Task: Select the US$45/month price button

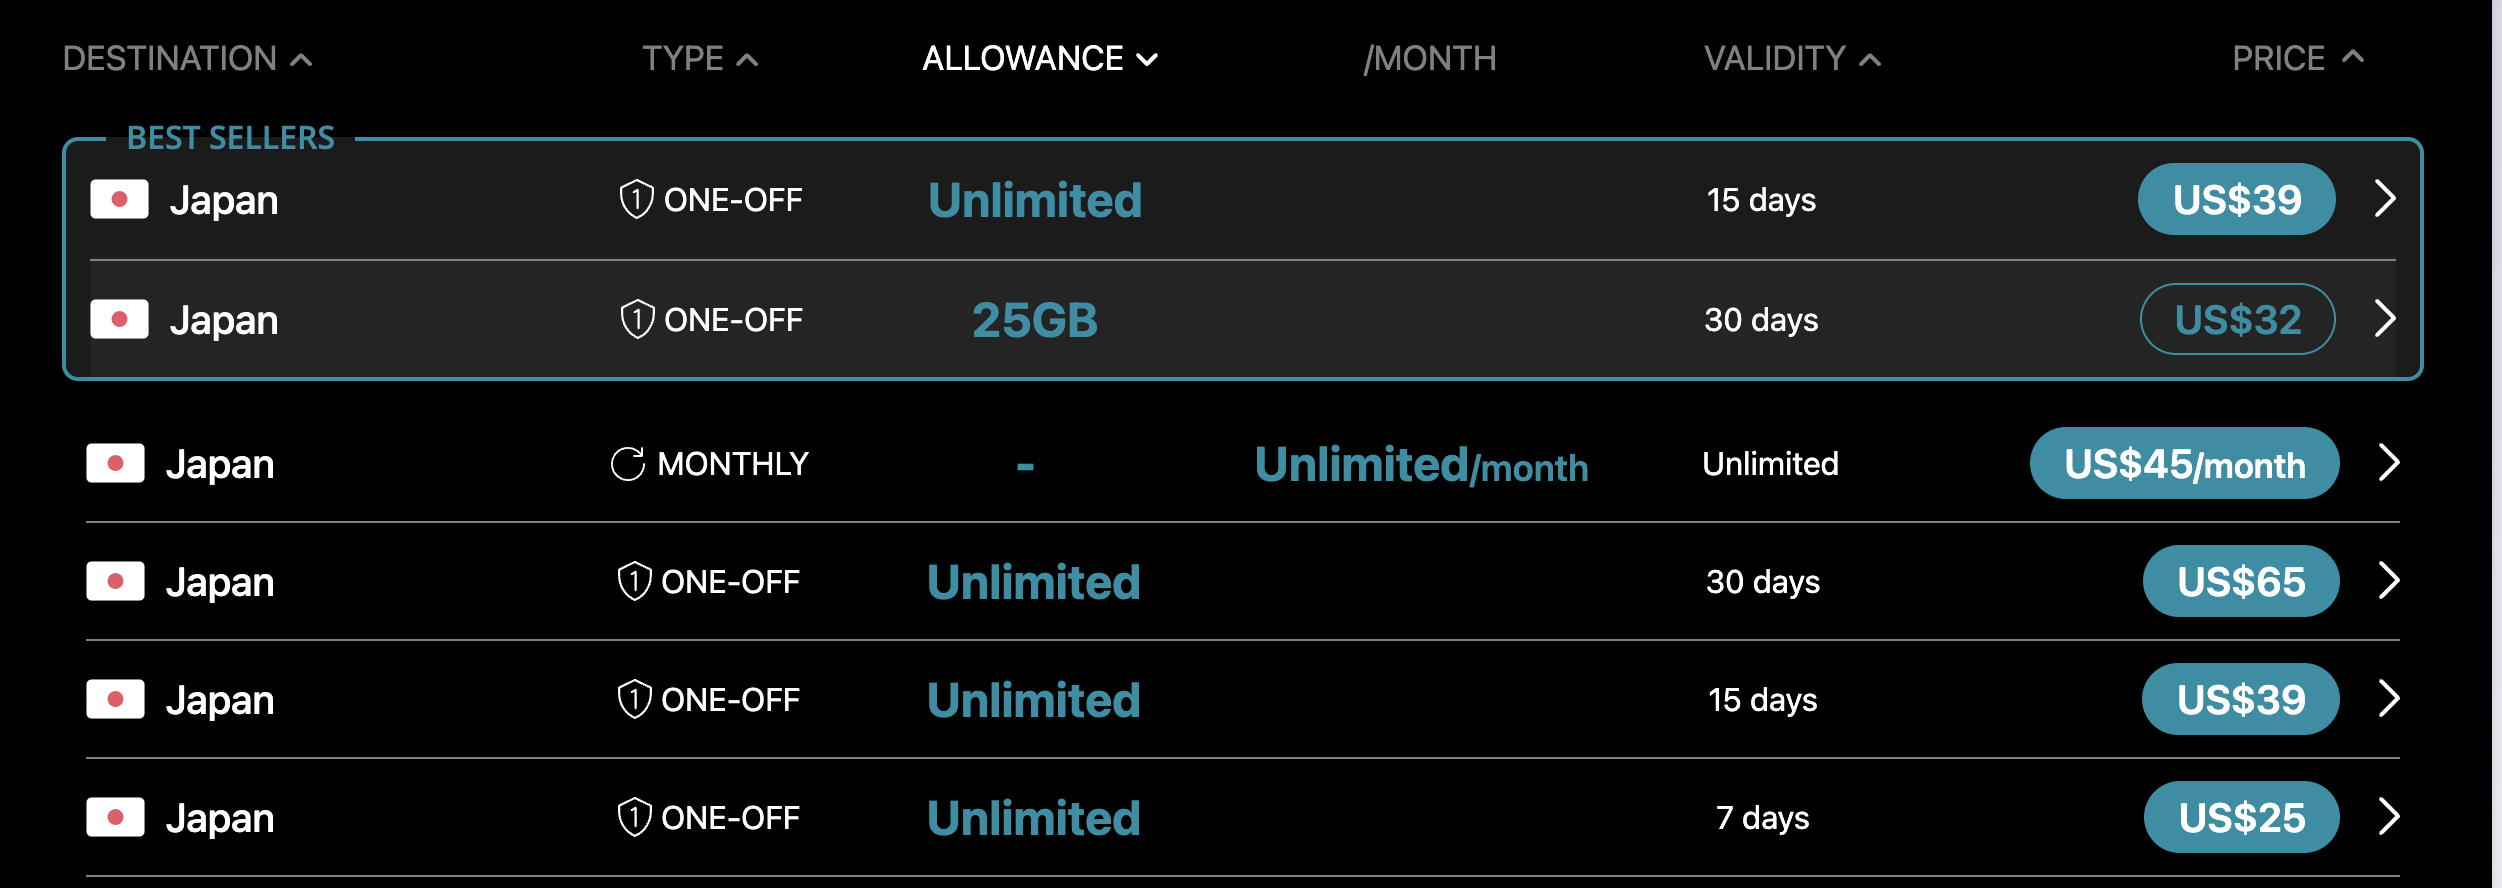Action: tap(2184, 464)
